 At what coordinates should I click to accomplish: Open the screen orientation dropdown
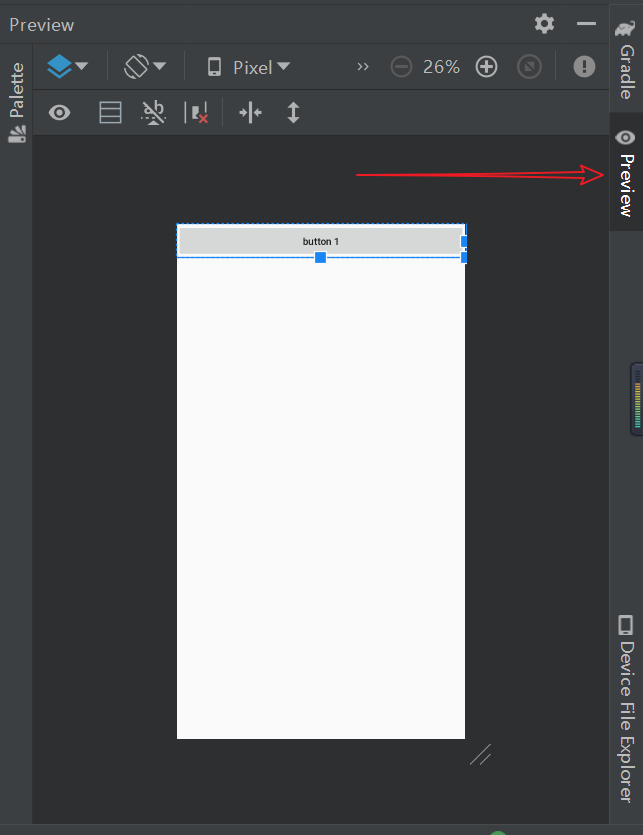pyautogui.click(x=145, y=67)
